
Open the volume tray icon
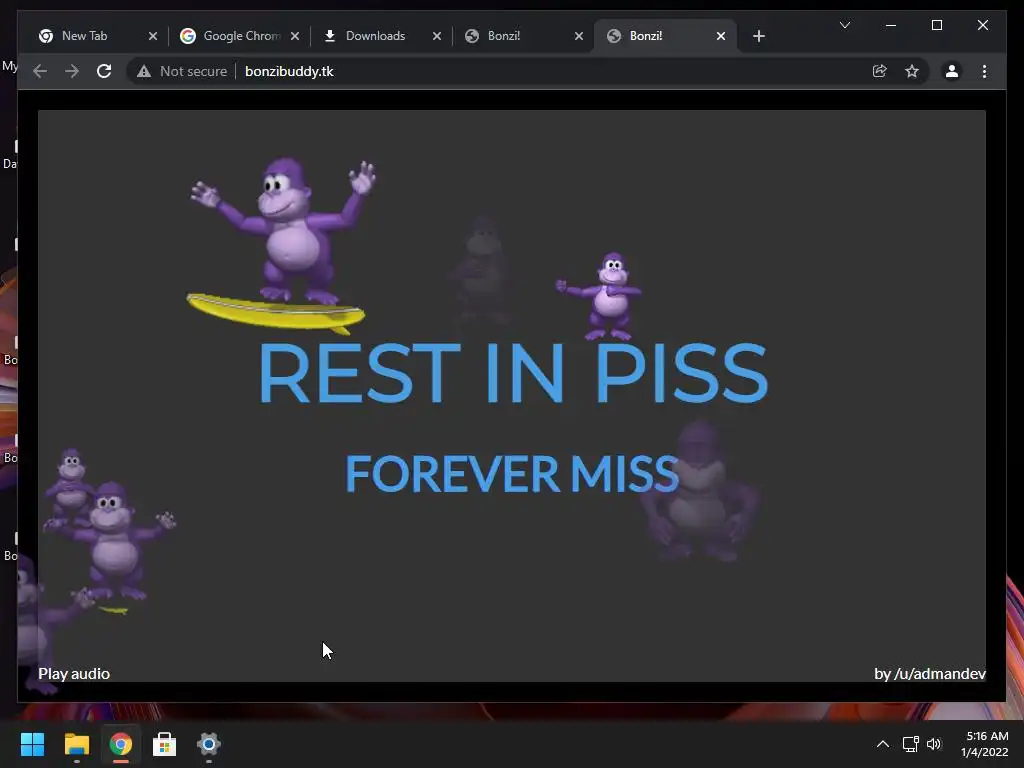[x=934, y=744]
